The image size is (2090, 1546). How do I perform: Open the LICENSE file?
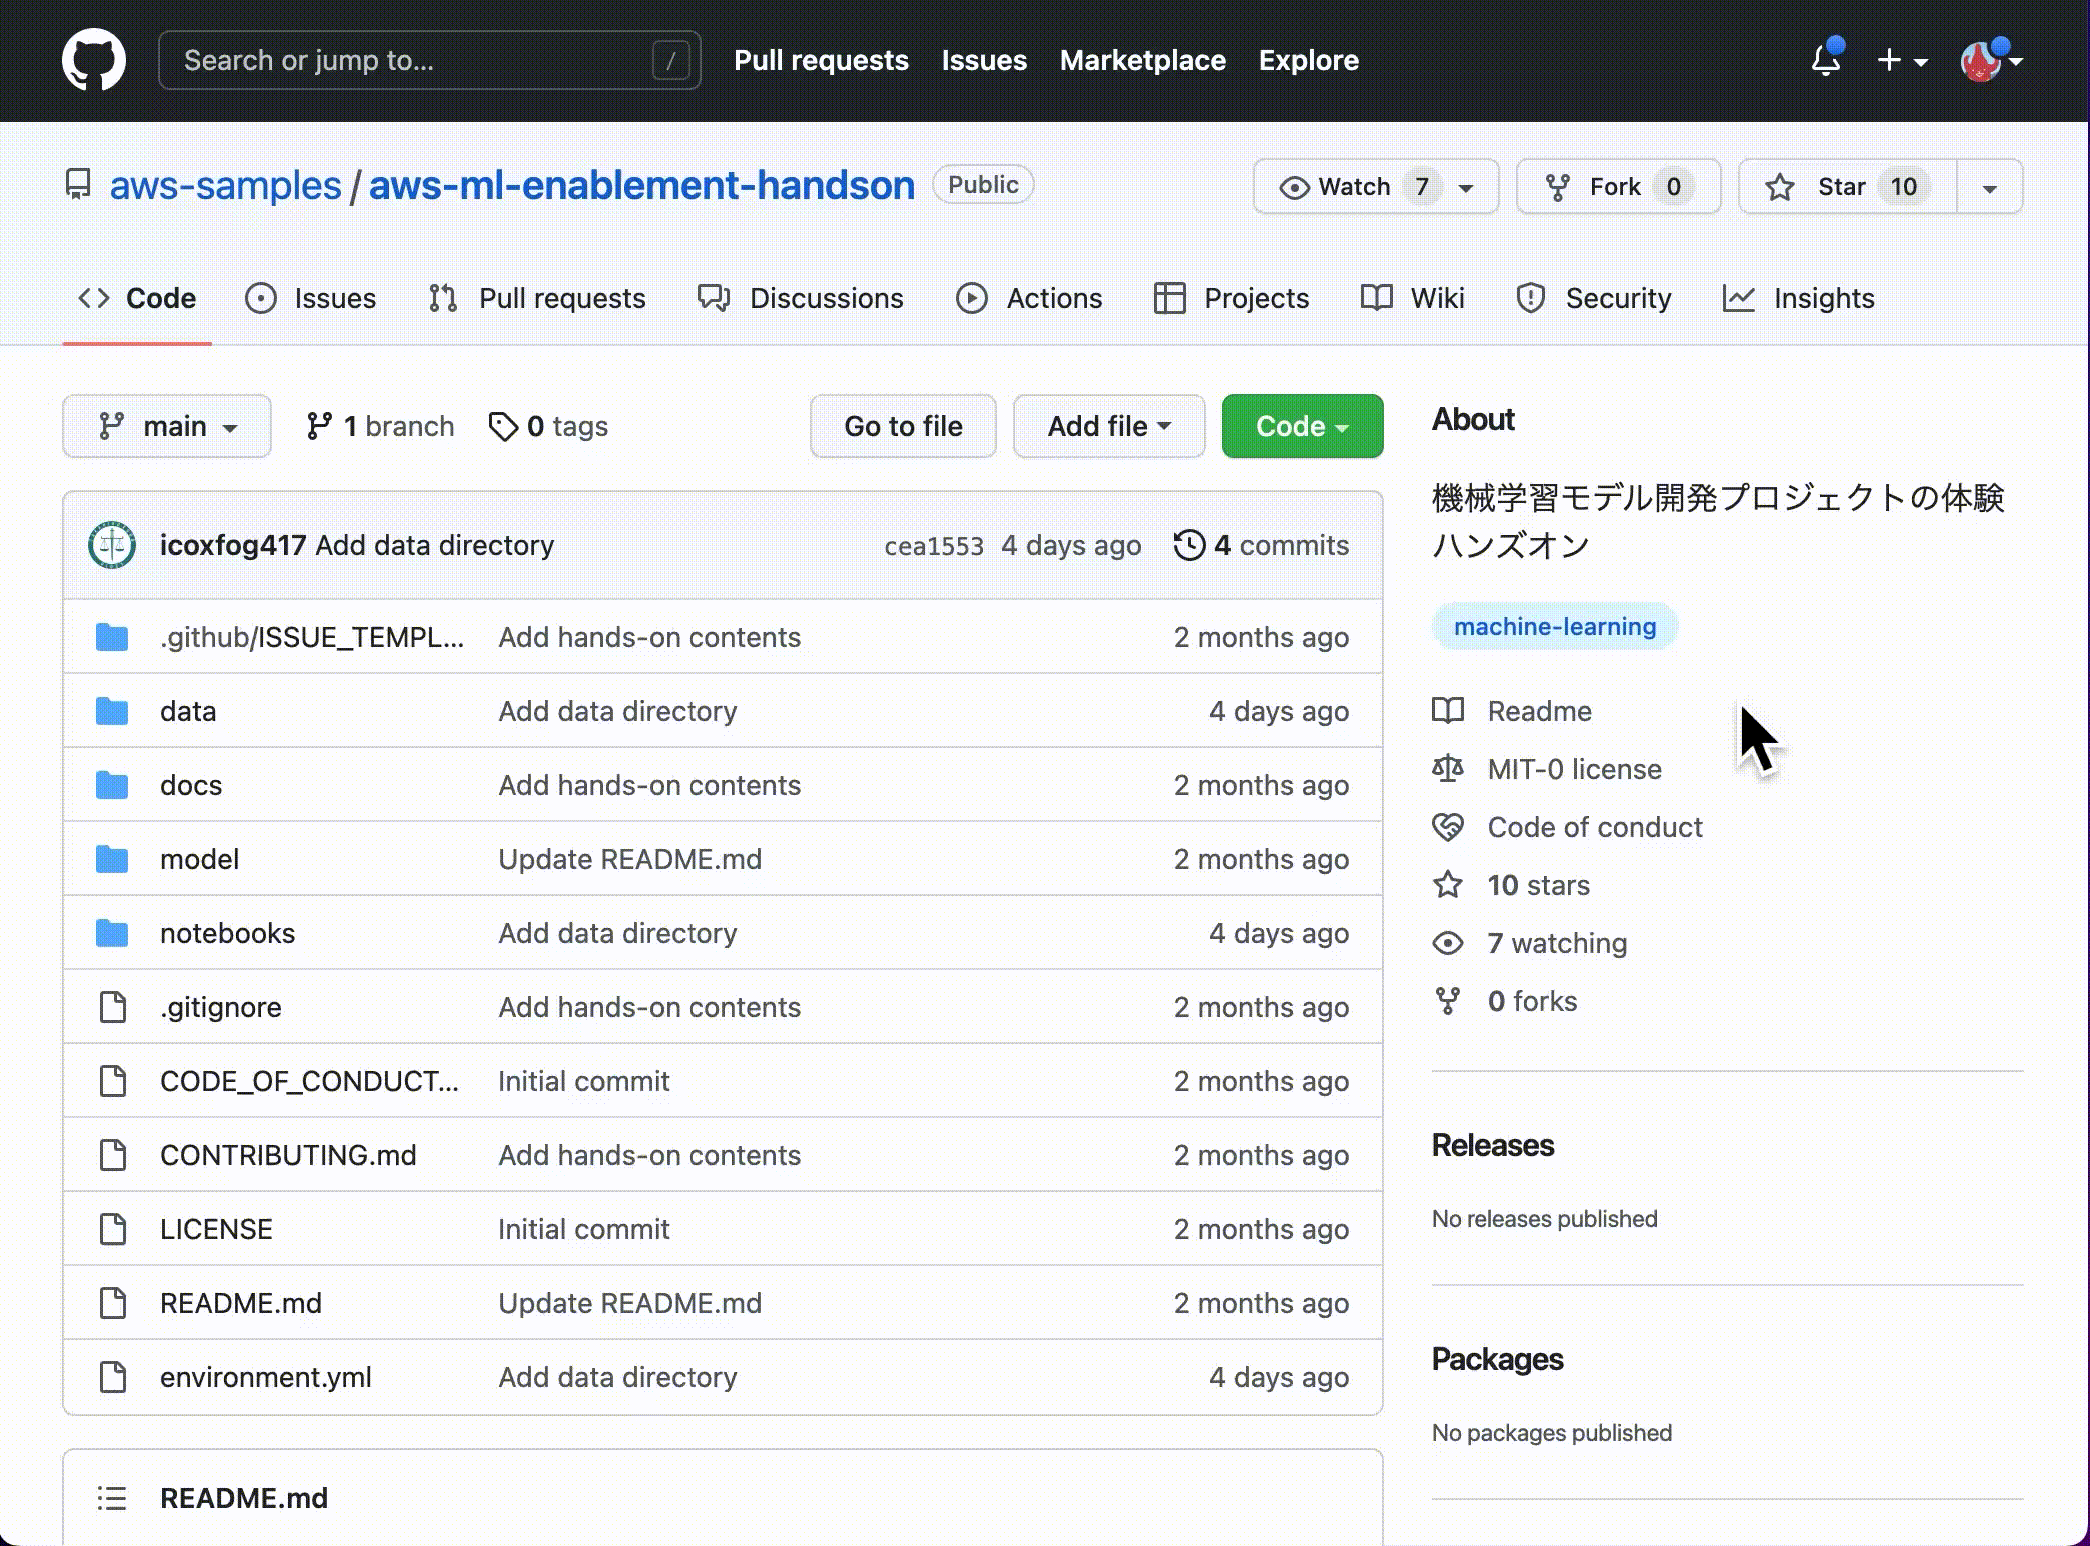(216, 1229)
